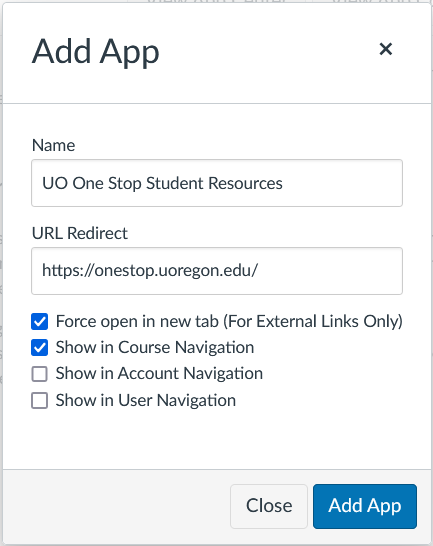Click the Name field label

53,145
